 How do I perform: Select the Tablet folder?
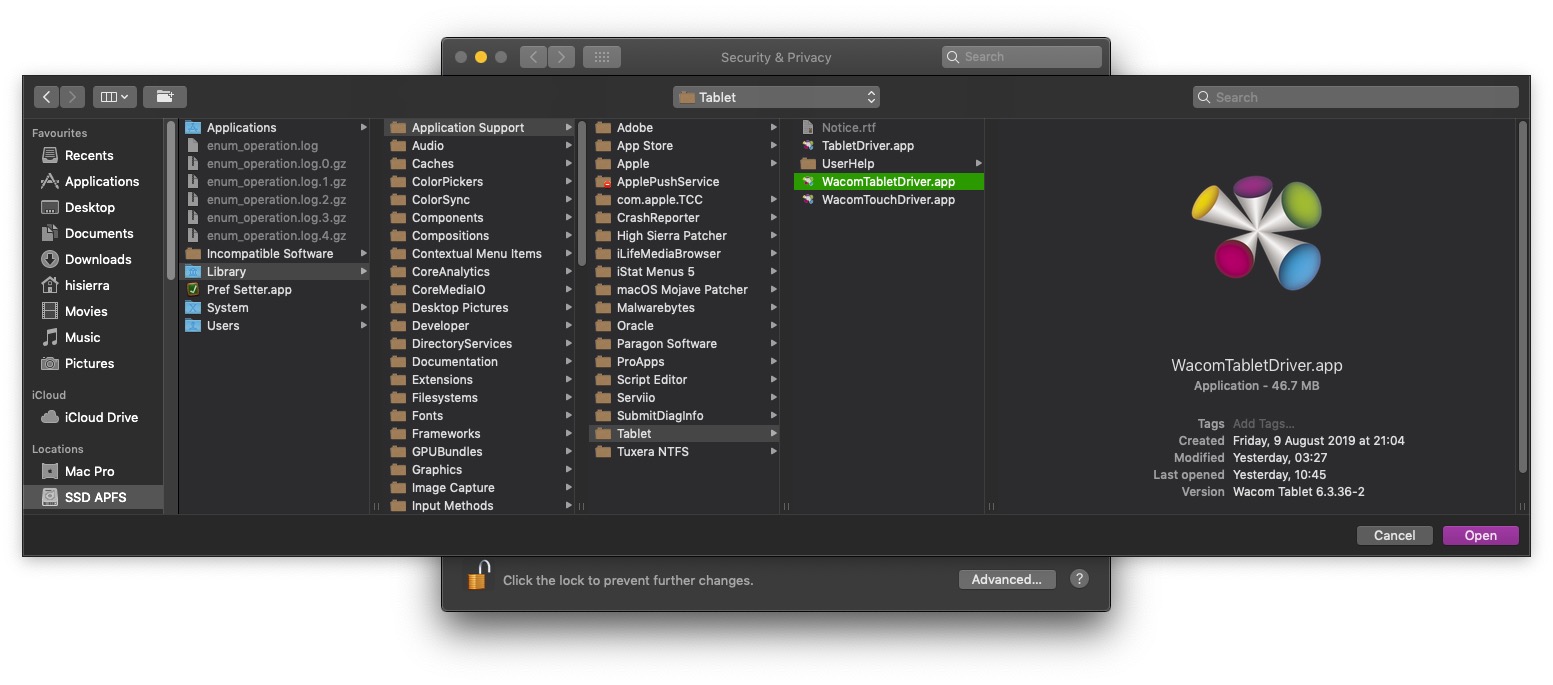[684, 433]
